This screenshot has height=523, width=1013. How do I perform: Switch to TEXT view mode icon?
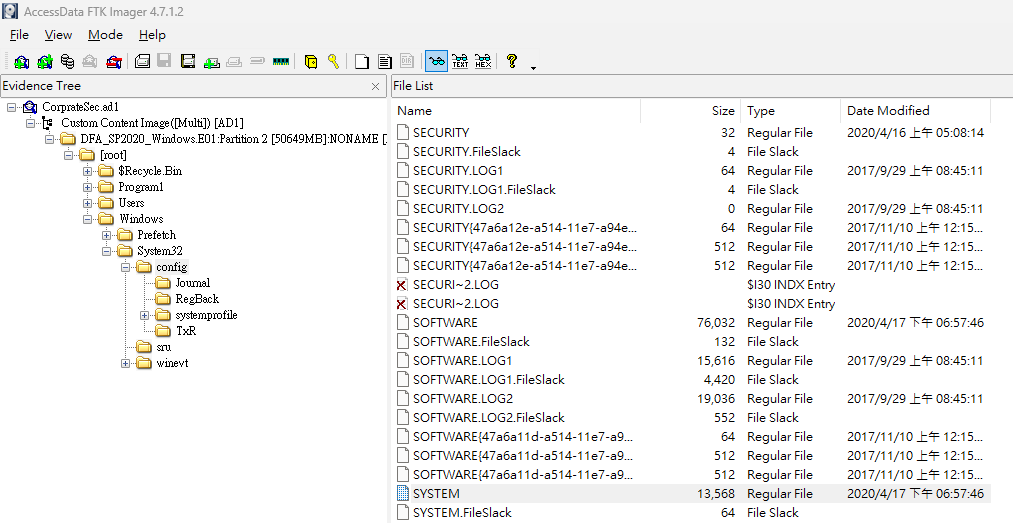click(460, 61)
